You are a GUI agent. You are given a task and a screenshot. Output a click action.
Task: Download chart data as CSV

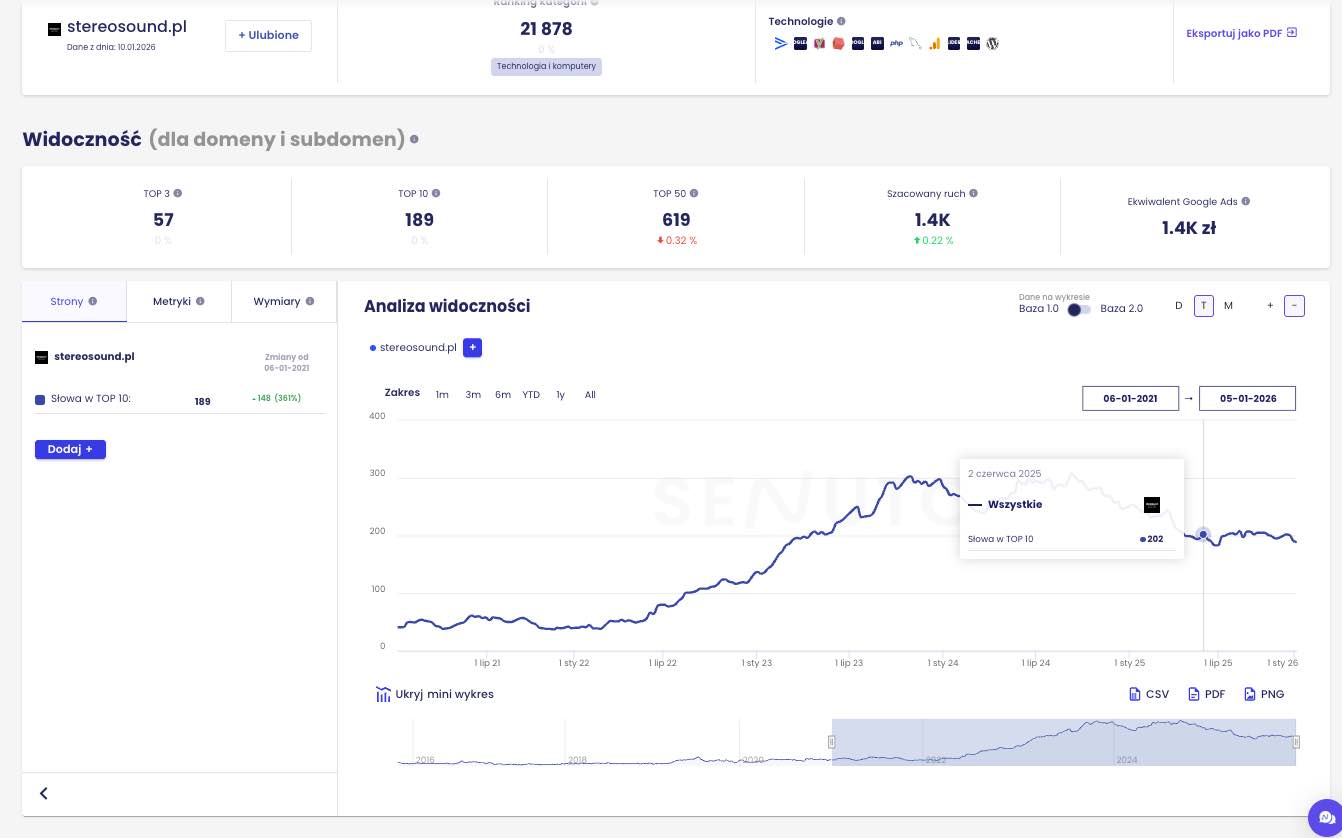coord(1148,694)
